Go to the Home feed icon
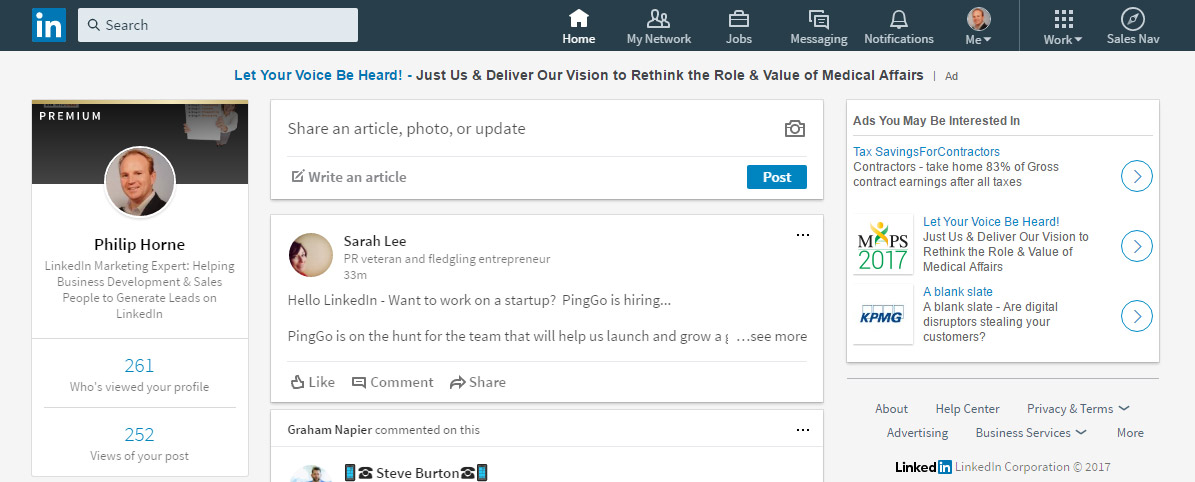This screenshot has width=1195, height=482. pyautogui.click(x=578, y=18)
